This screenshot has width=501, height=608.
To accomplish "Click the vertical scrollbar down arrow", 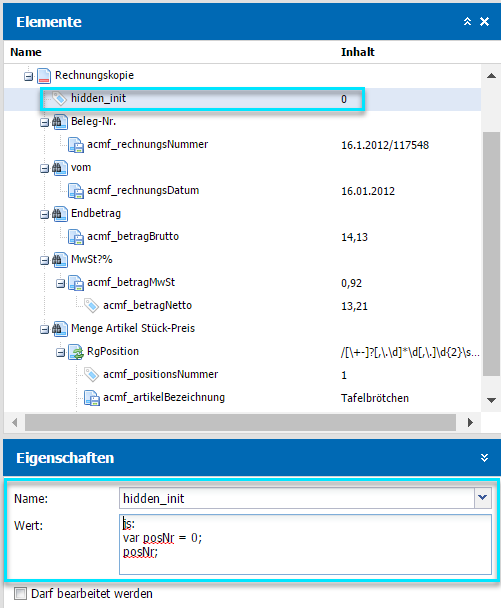I will pyautogui.click(x=491, y=400).
